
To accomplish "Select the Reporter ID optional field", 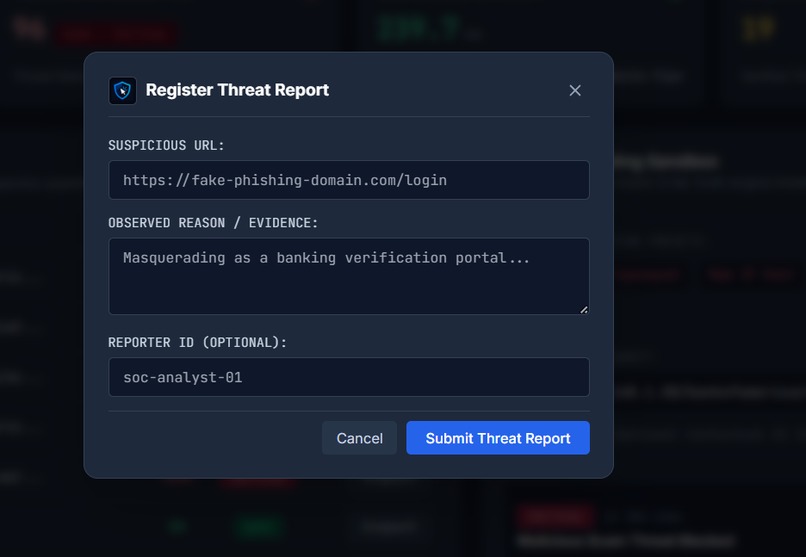I will (349, 377).
